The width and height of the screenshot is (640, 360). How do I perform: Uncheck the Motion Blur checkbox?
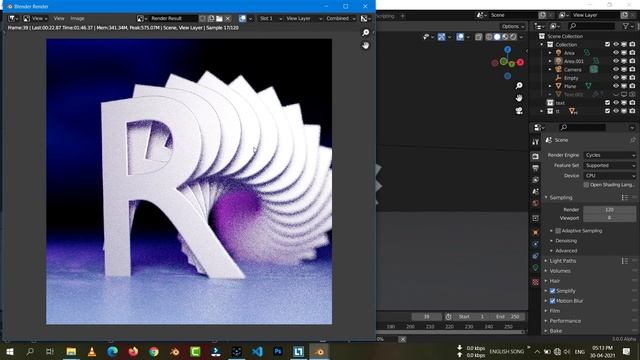(x=552, y=301)
